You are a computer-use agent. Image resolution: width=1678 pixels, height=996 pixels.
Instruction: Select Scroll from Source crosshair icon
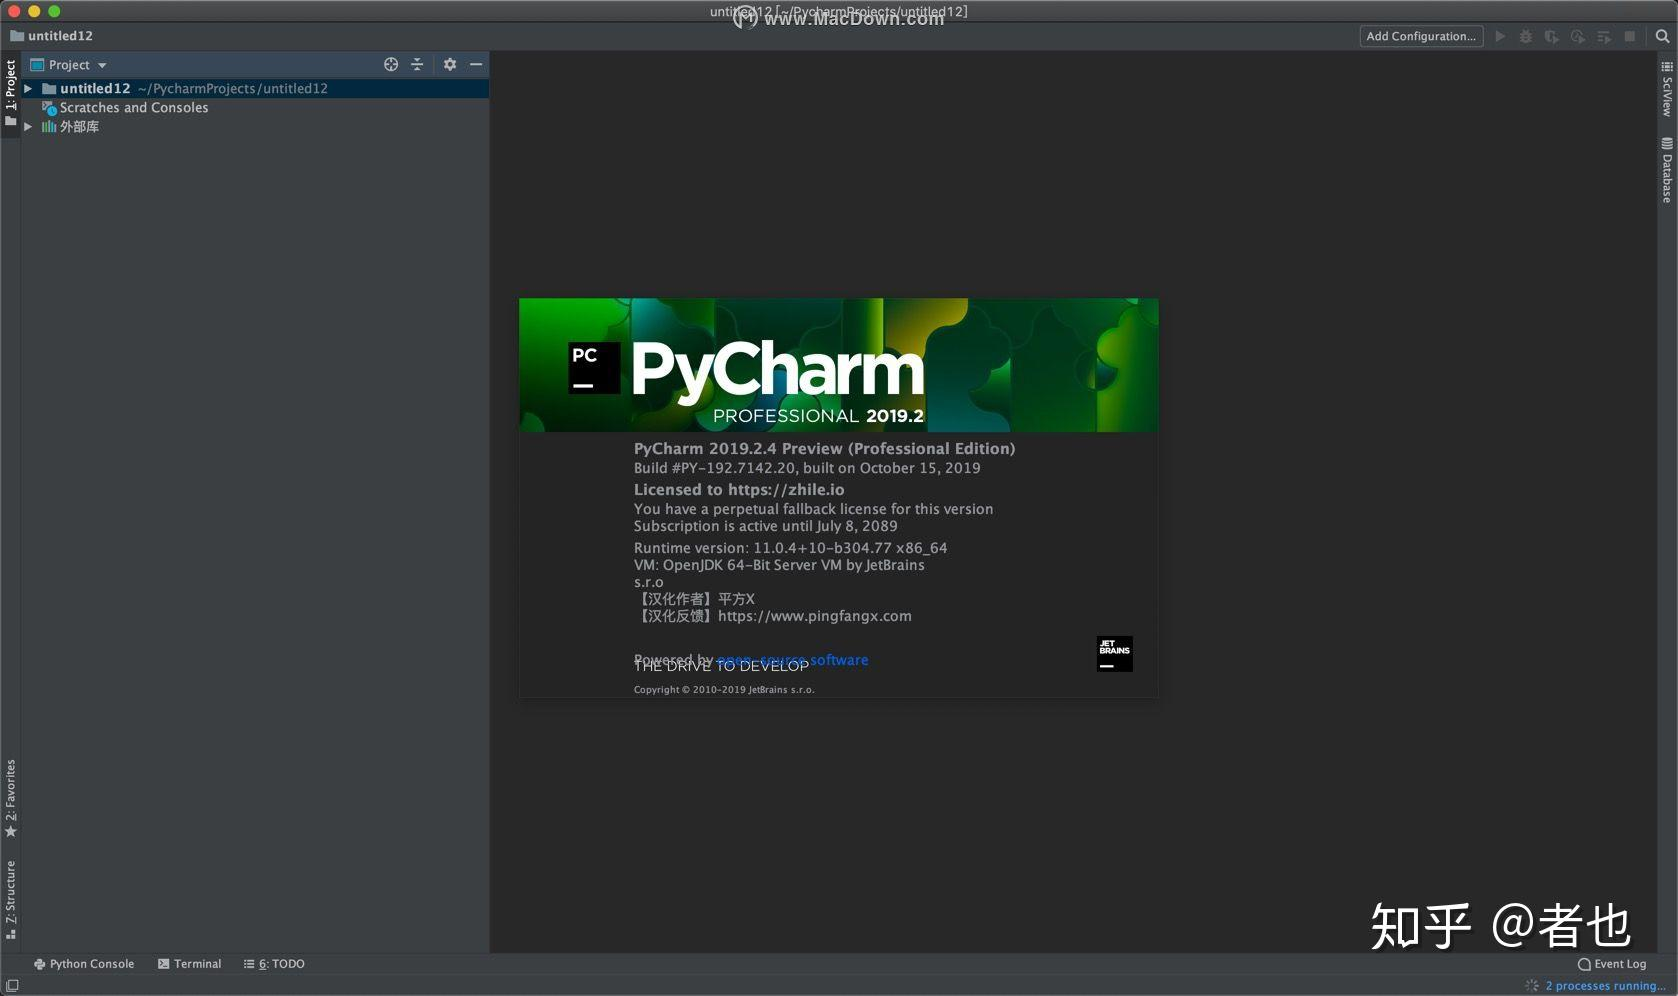(x=391, y=64)
